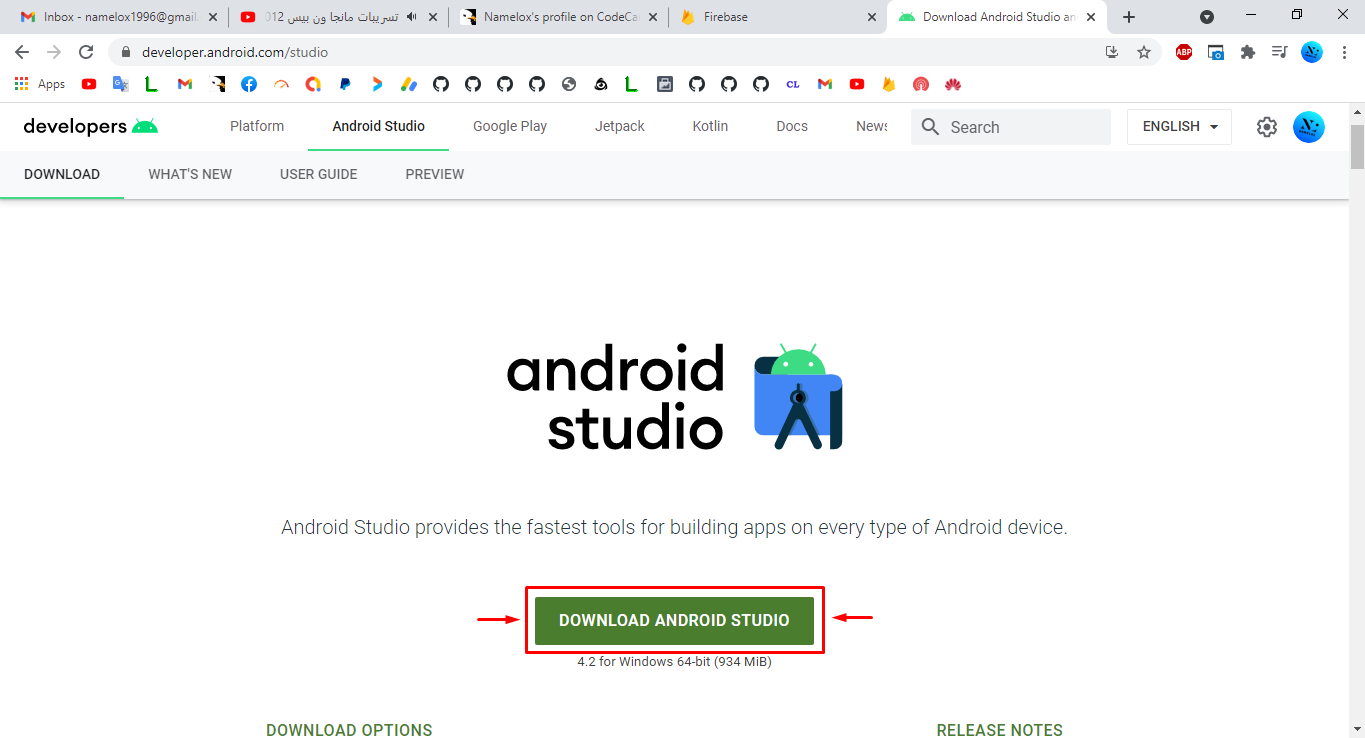Close the CodeCanyon profile tab
Viewport: 1365px width, 738px height.
pos(652,17)
